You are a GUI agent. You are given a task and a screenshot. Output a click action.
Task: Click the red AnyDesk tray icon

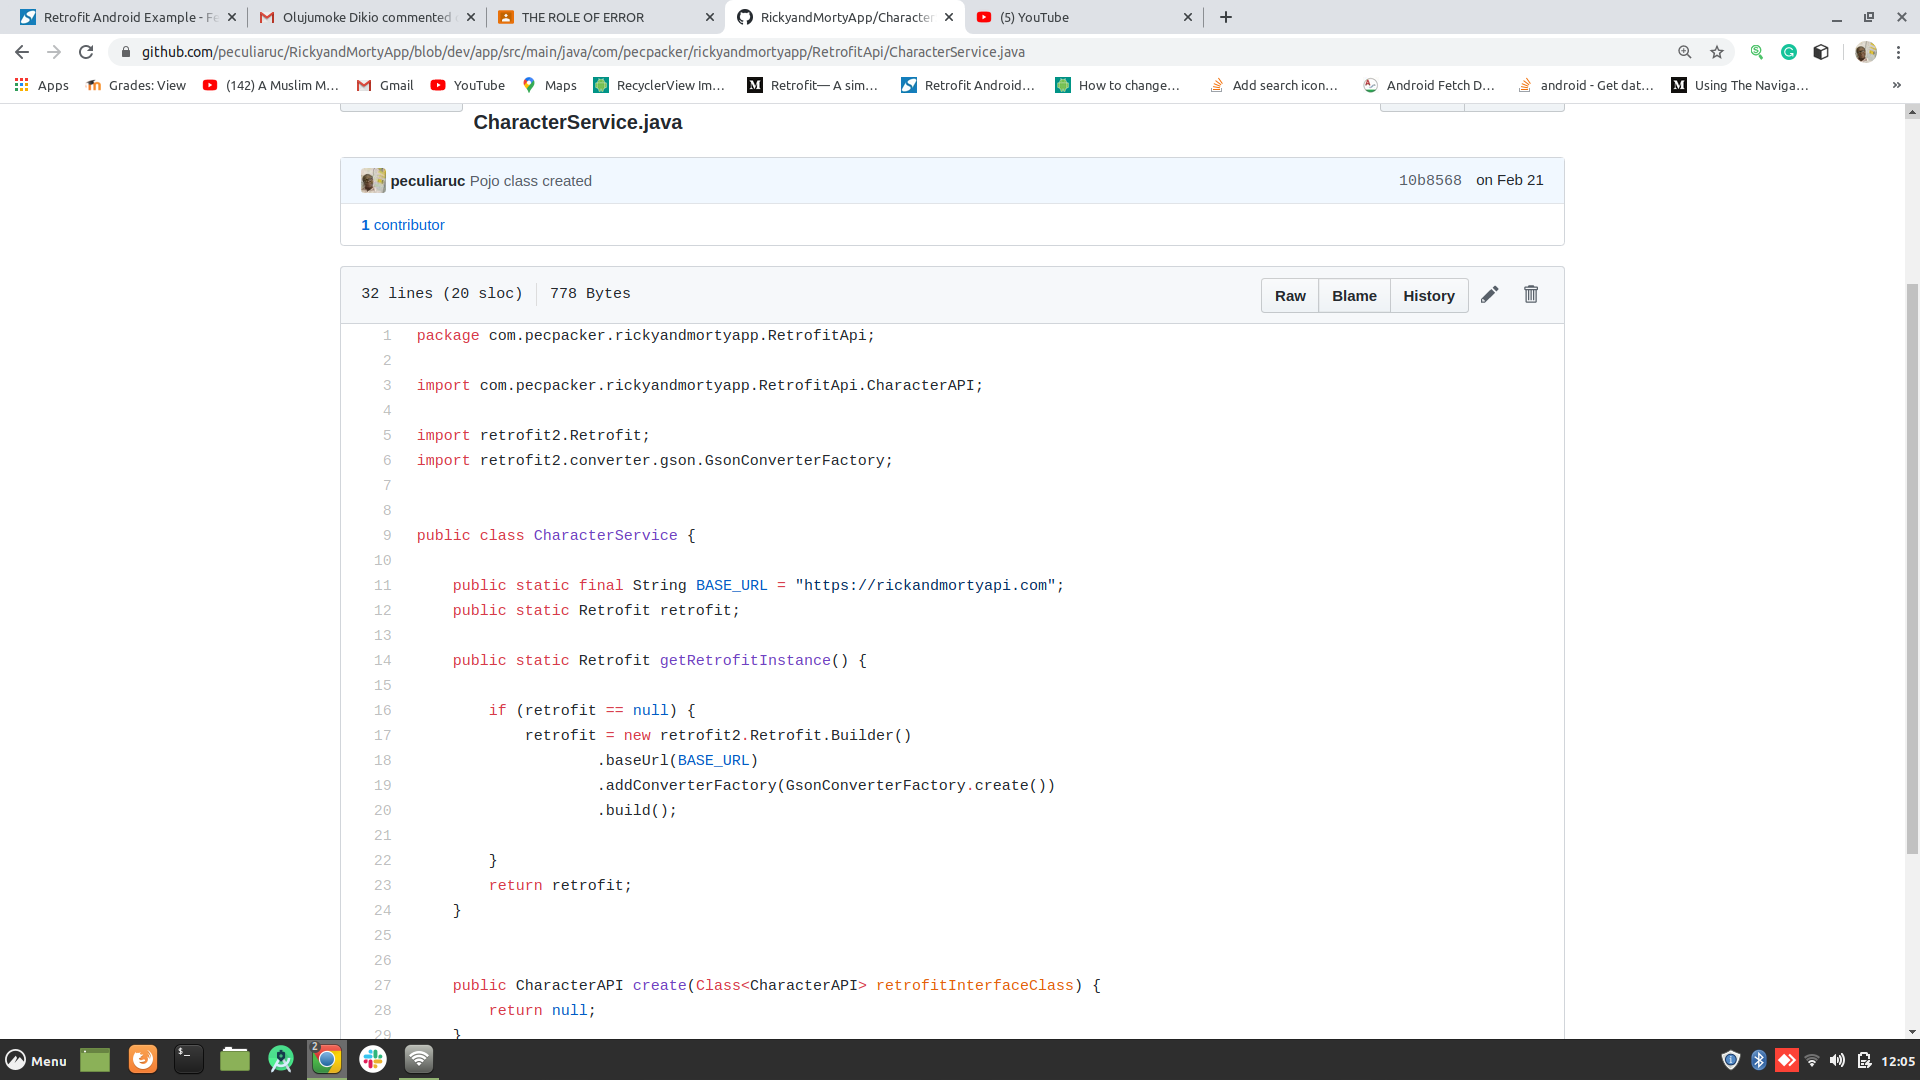pyautogui.click(x=1787, y=1060)
